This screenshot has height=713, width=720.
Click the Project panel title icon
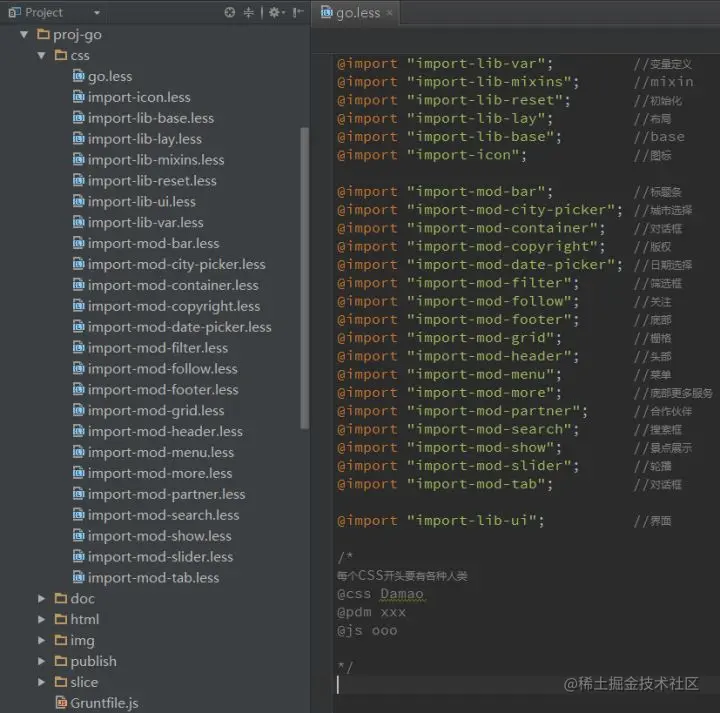(x=14, y=12)
